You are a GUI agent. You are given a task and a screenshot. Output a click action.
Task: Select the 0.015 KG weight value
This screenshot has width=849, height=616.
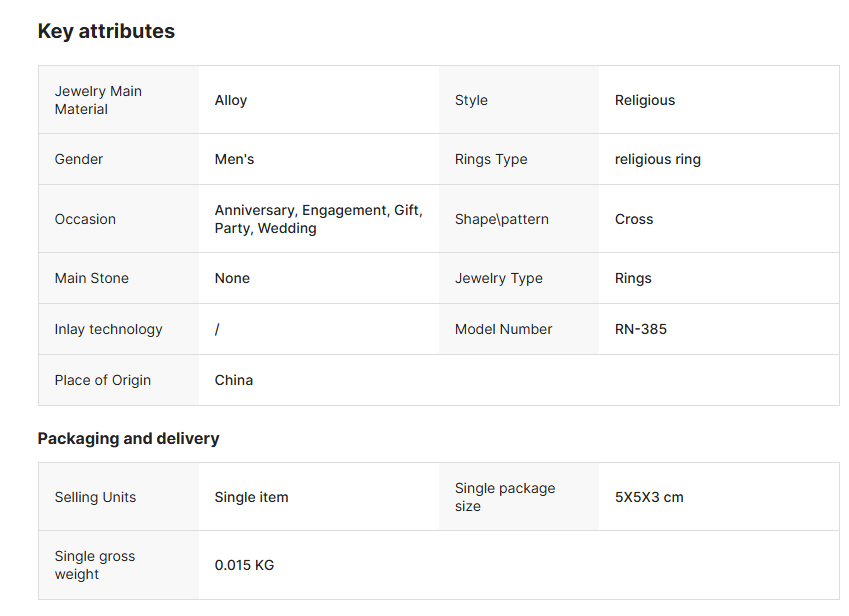pos(244,565)
